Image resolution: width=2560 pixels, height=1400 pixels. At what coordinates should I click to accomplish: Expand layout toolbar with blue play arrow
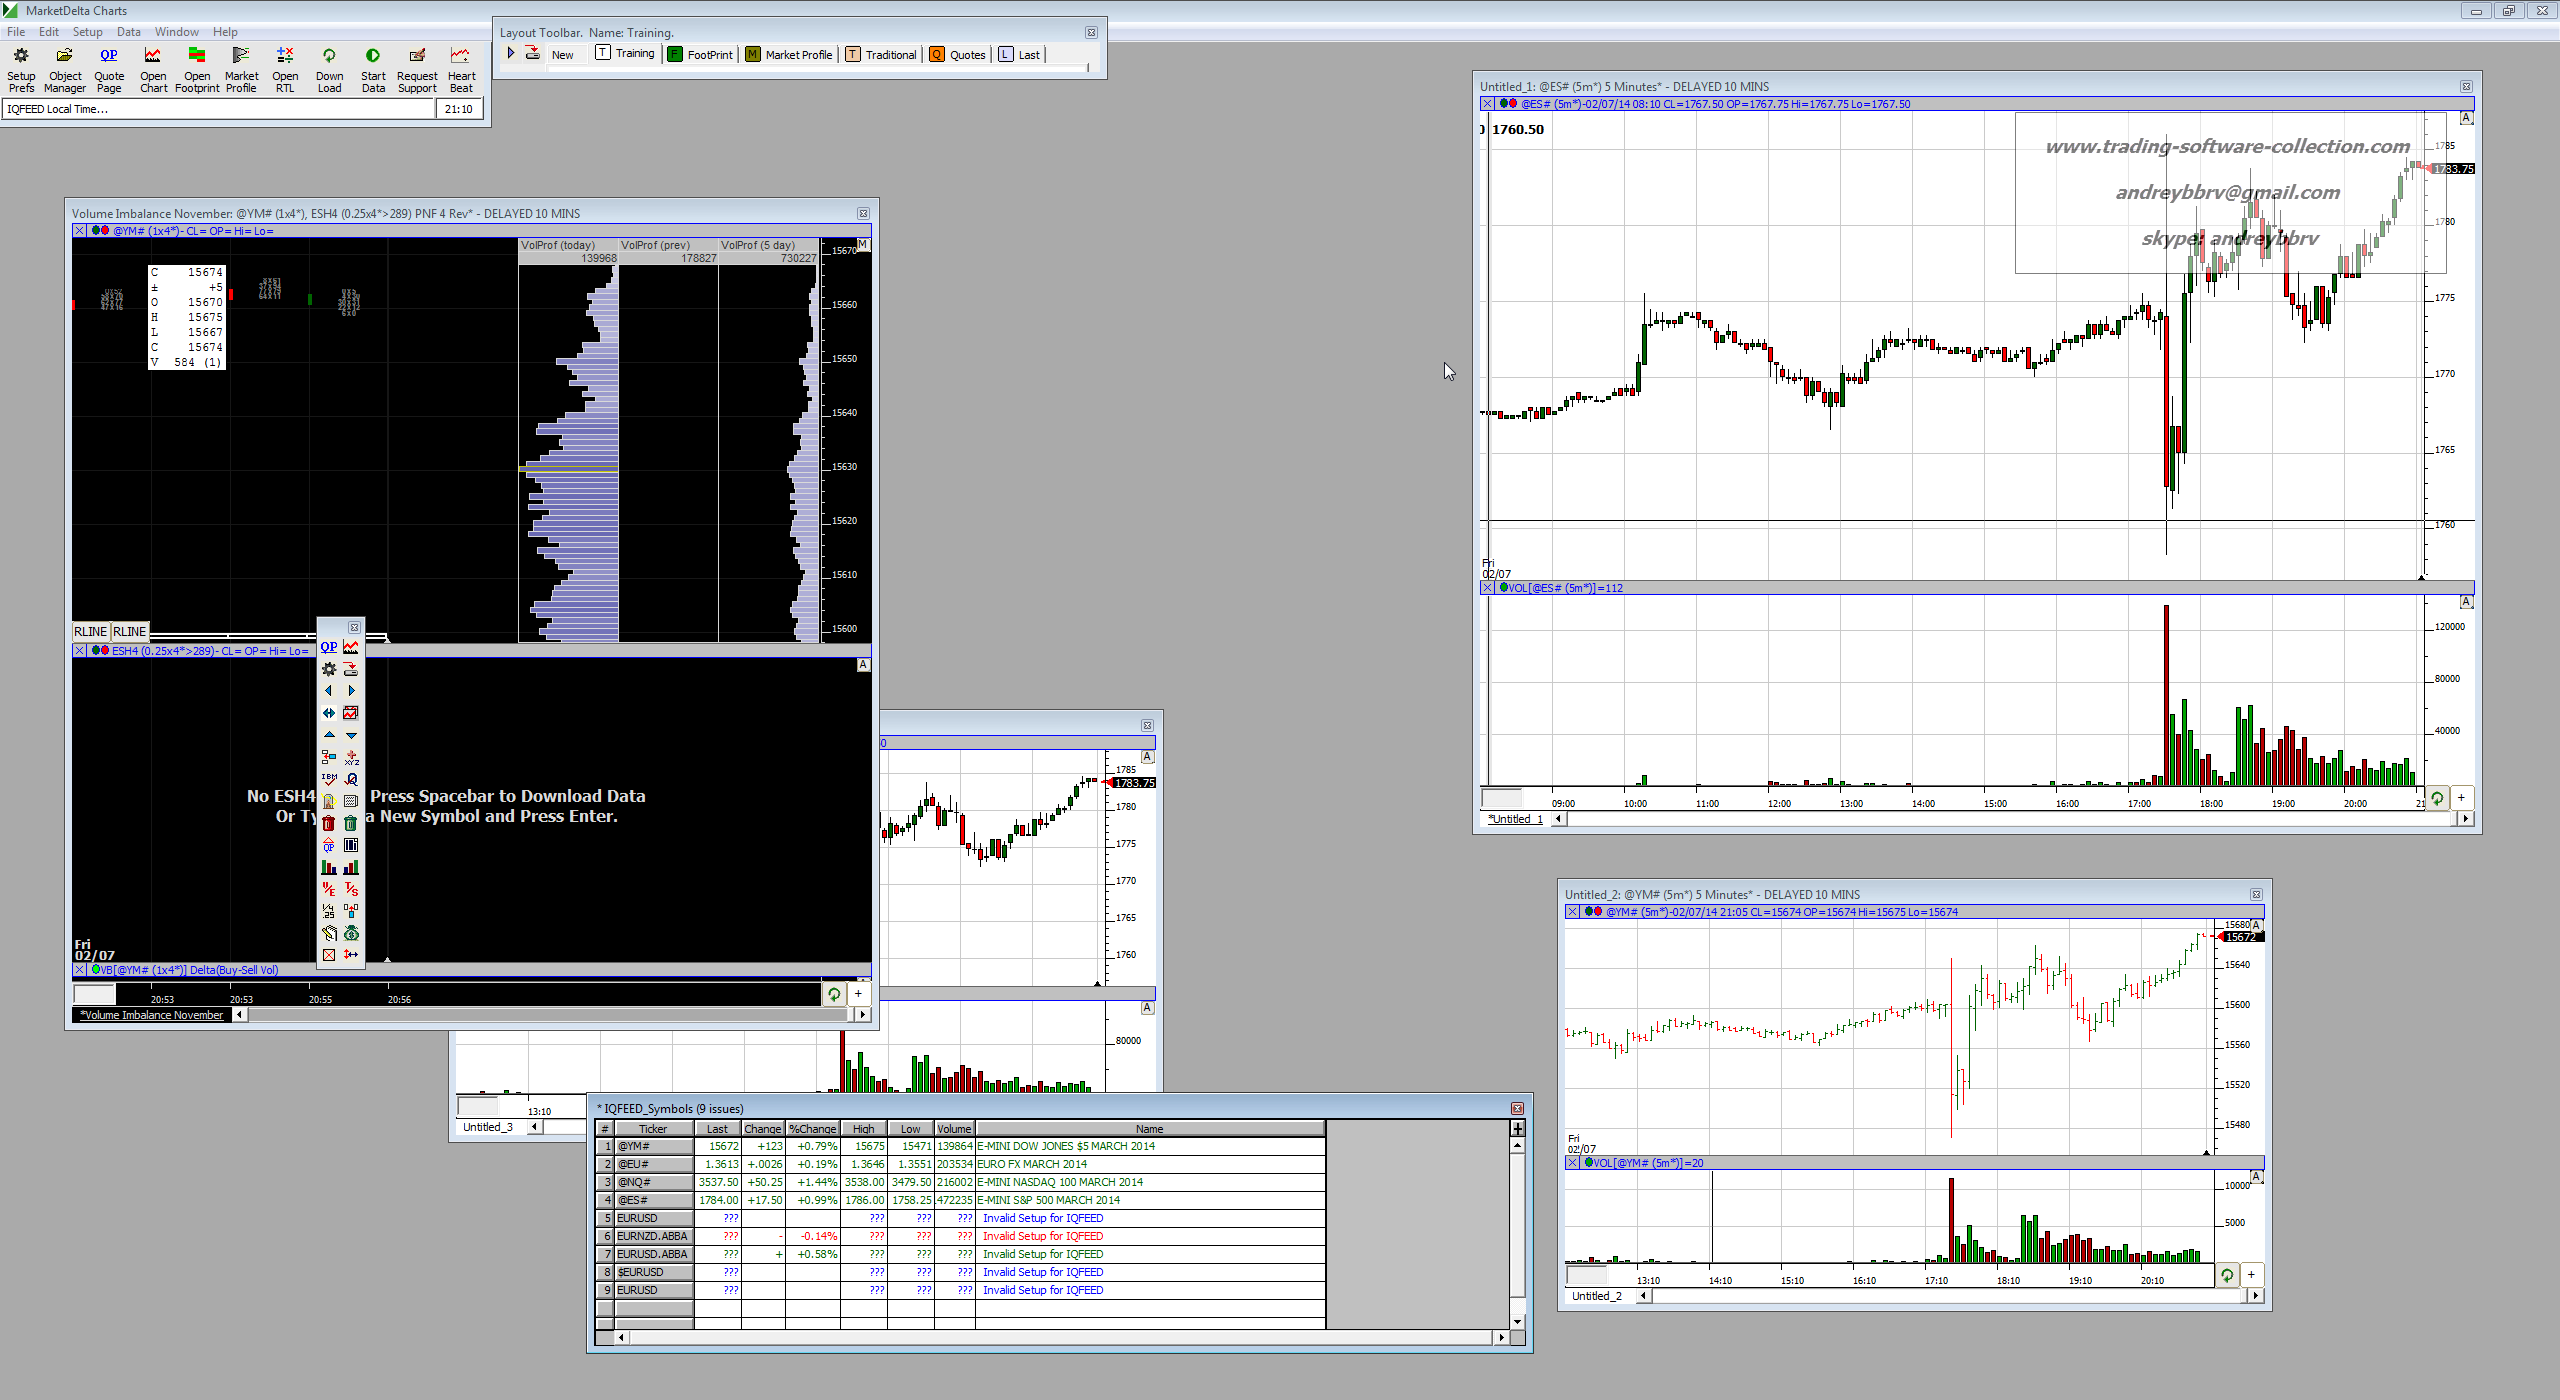pyautogui.click(x=511, y=54)
